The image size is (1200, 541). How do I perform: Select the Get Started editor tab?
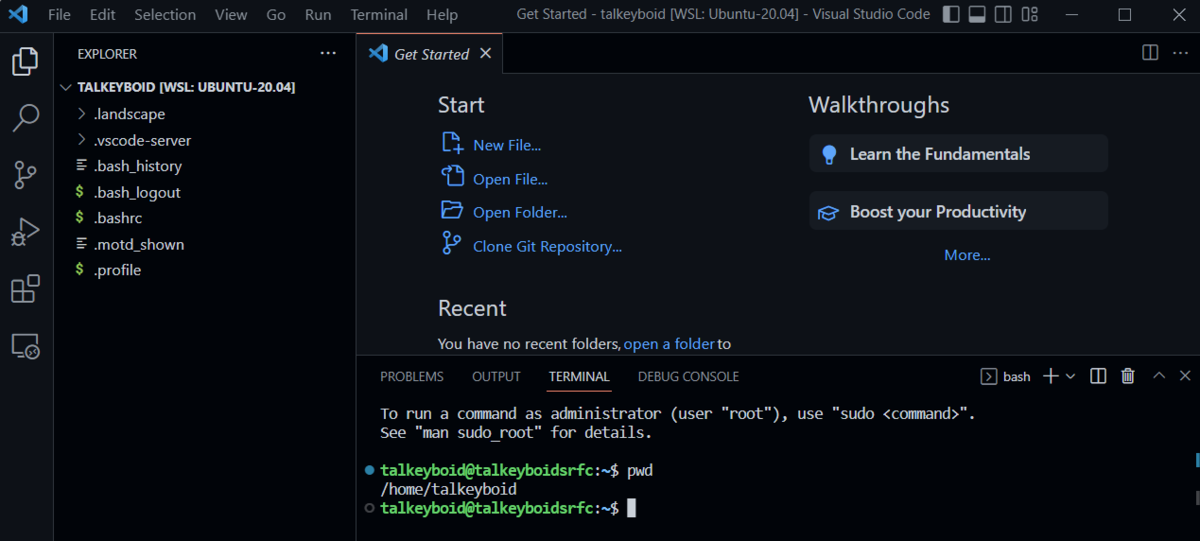click(431, 54)
